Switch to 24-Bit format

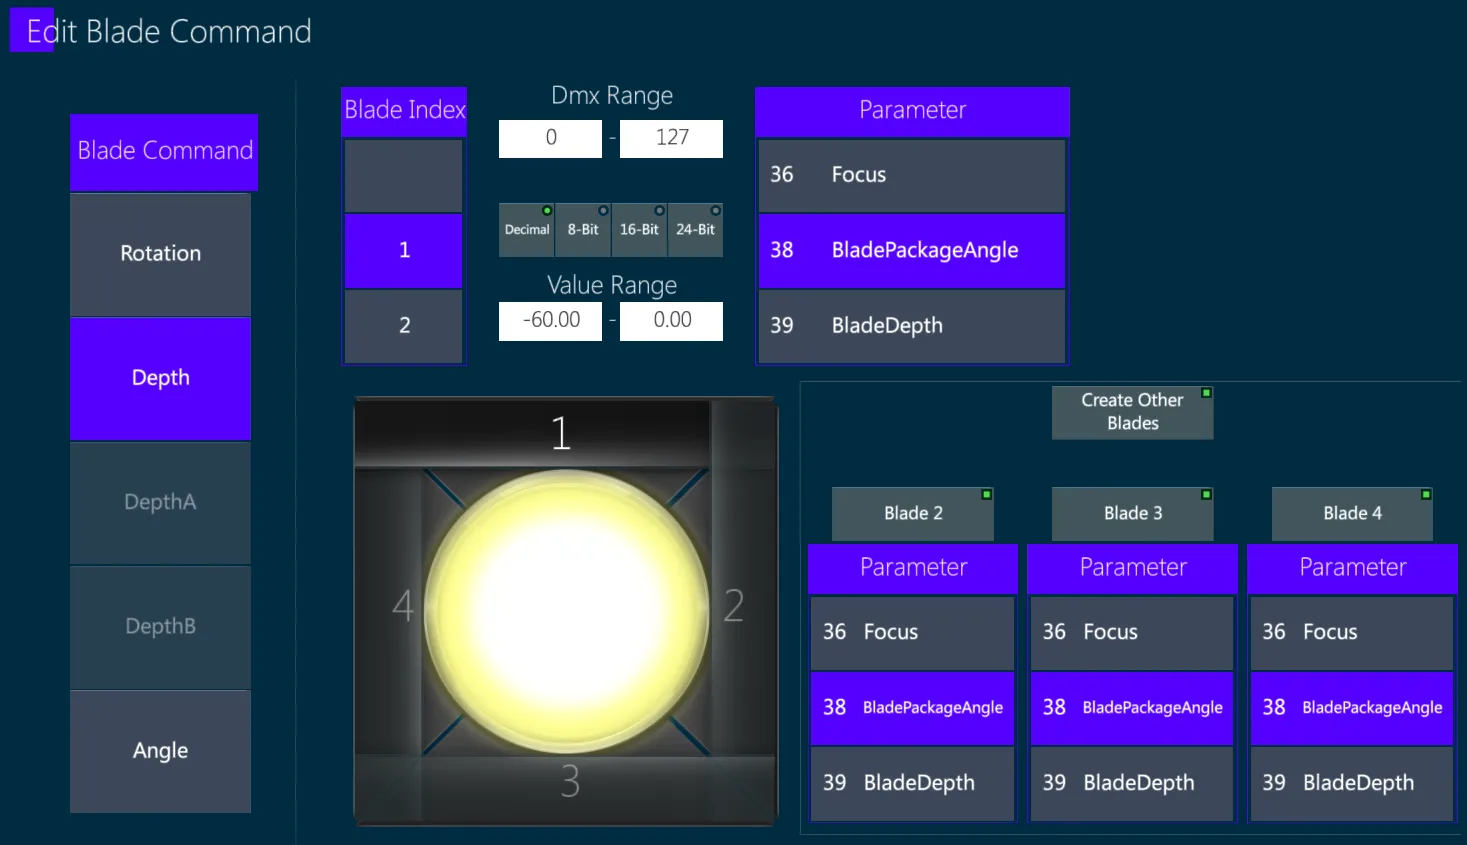695,230
